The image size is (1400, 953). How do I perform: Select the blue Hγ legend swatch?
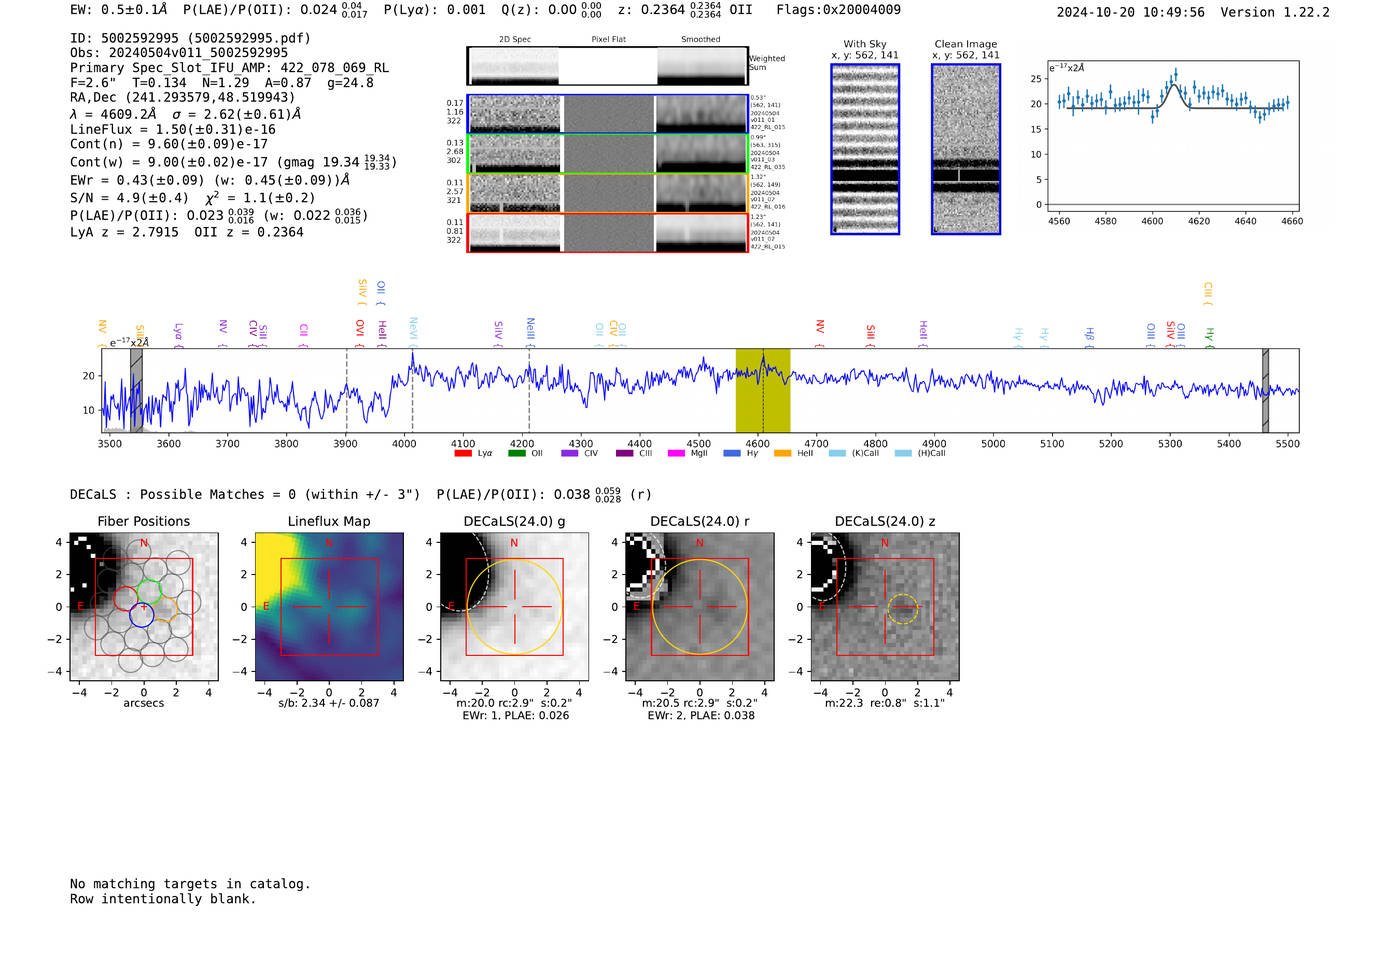(732, 453)
